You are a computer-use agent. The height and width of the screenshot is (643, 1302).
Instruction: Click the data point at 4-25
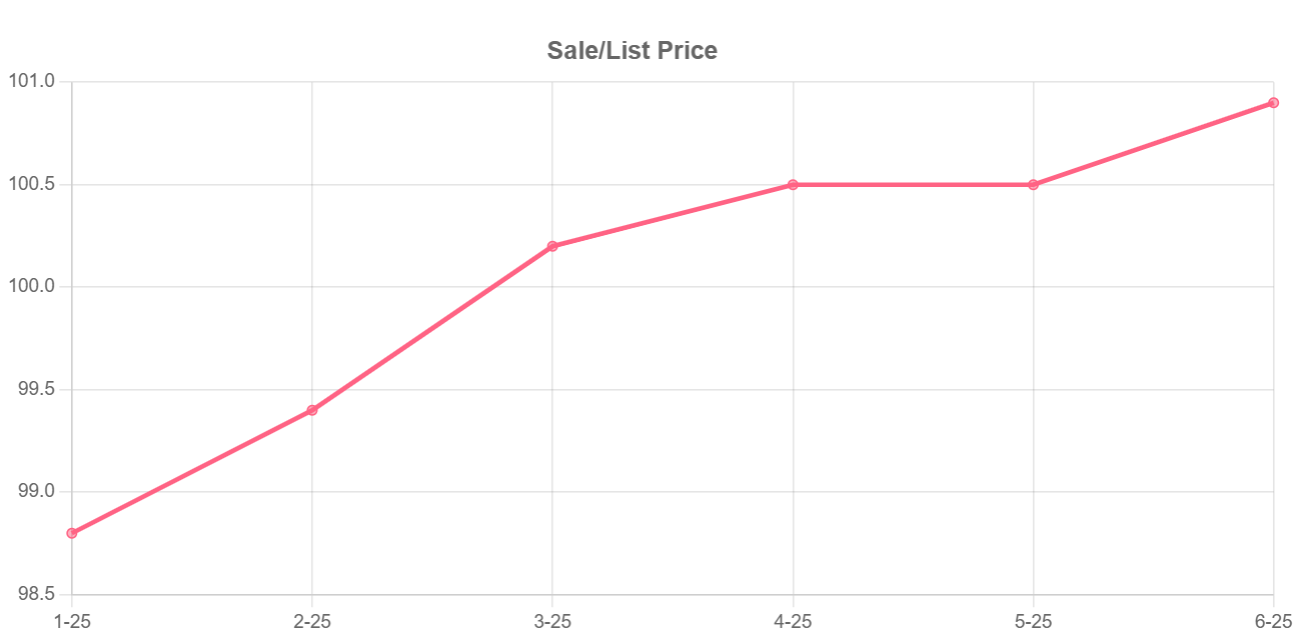coord(793,185)
